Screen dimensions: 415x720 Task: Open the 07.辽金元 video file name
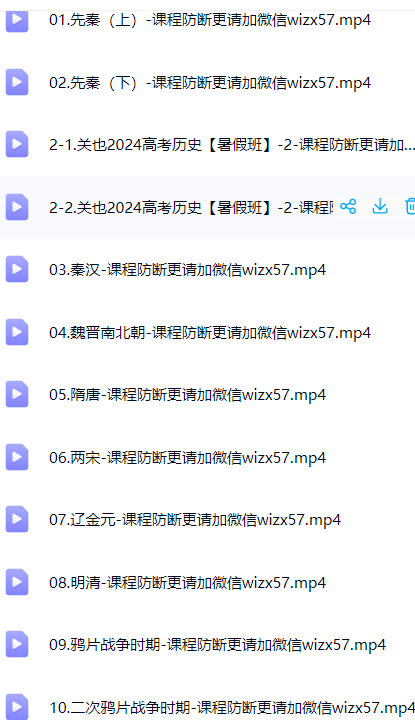click(x=195, y=520)
